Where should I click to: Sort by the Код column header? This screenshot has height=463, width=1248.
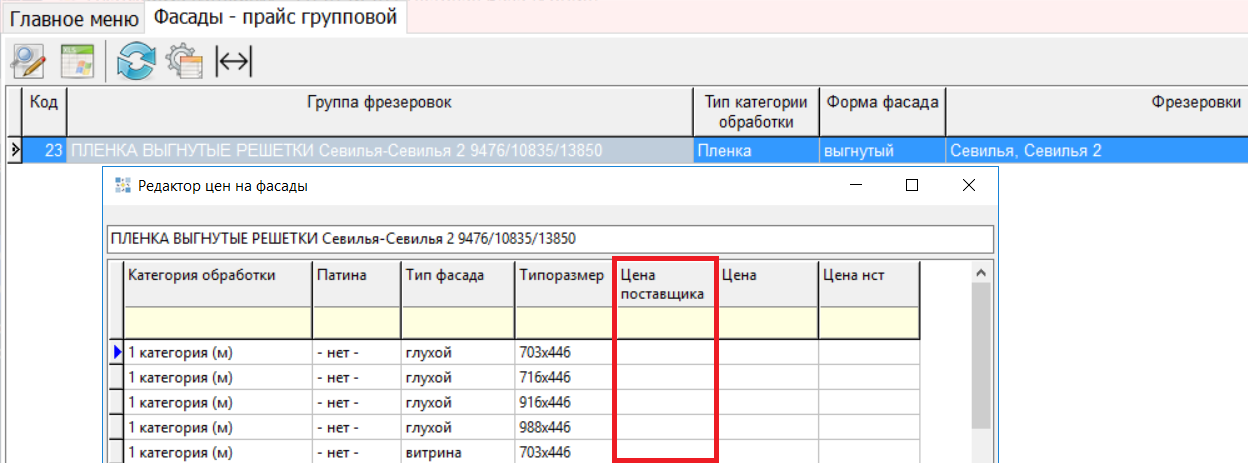tap(44, 102)
